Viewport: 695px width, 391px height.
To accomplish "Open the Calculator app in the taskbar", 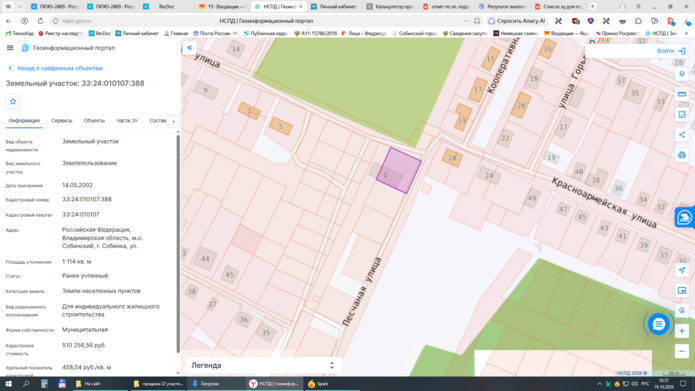I will coord(44,384).
